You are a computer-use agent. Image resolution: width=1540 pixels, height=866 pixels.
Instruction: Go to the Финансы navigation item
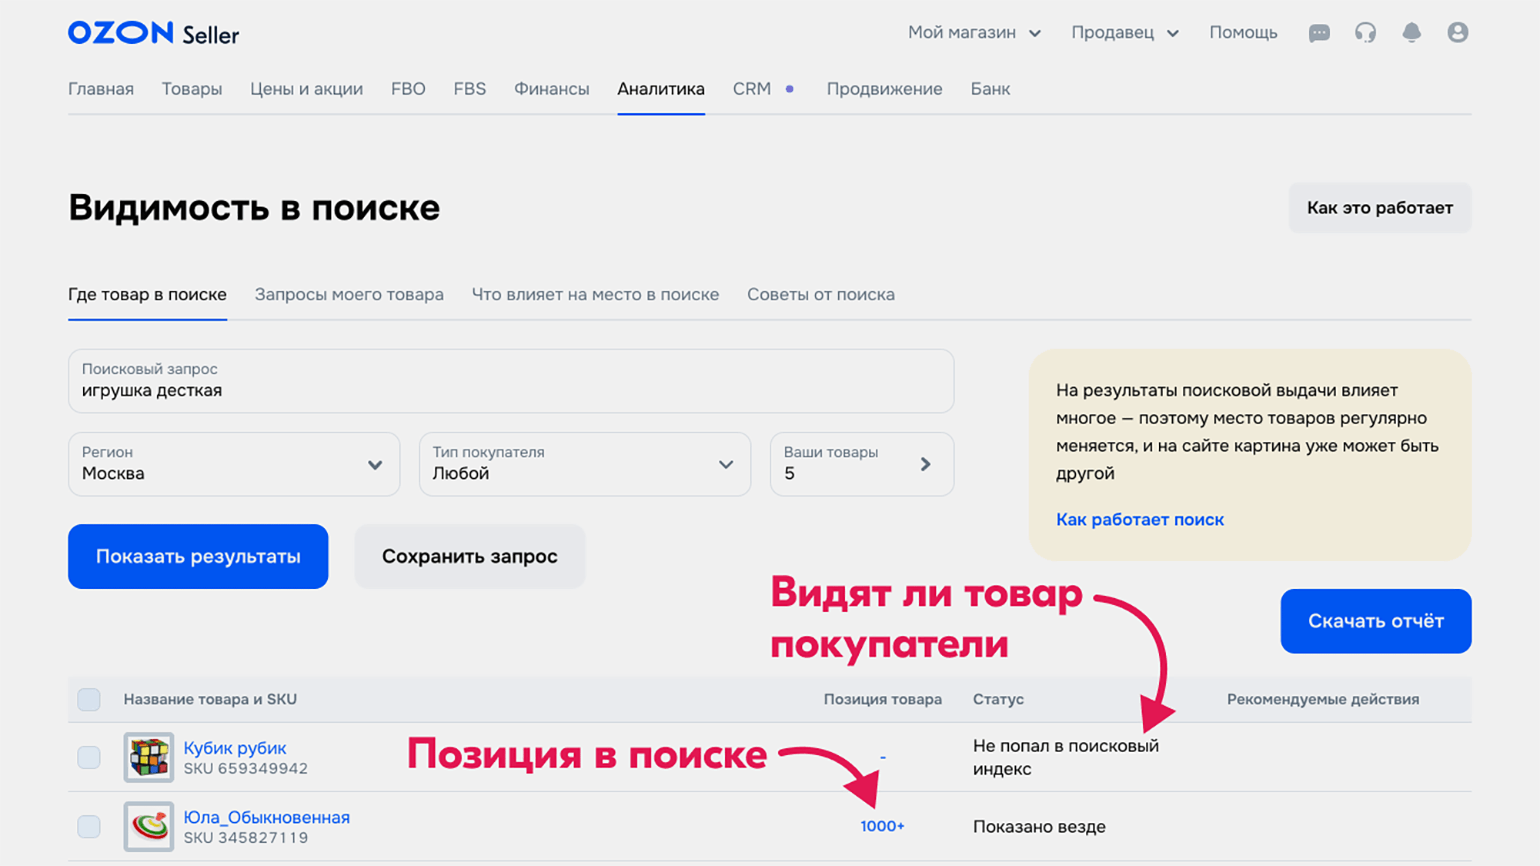551,89
